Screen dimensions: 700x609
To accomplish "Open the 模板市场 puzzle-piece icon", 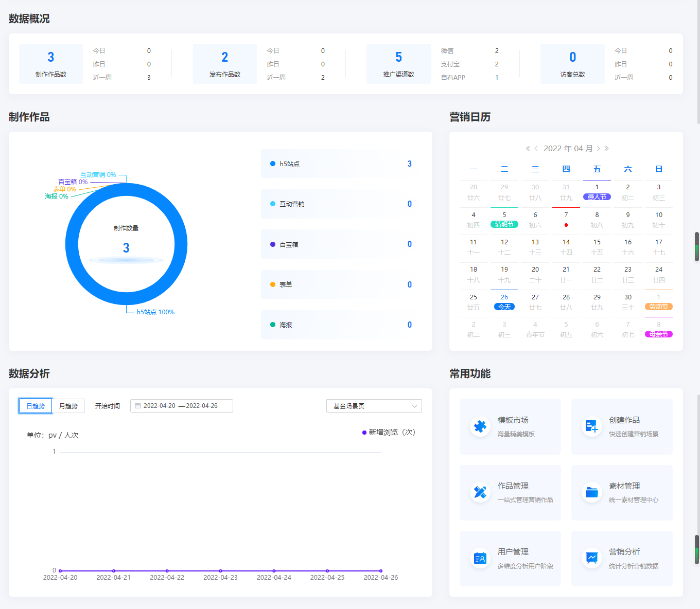I will coord(480,426).
